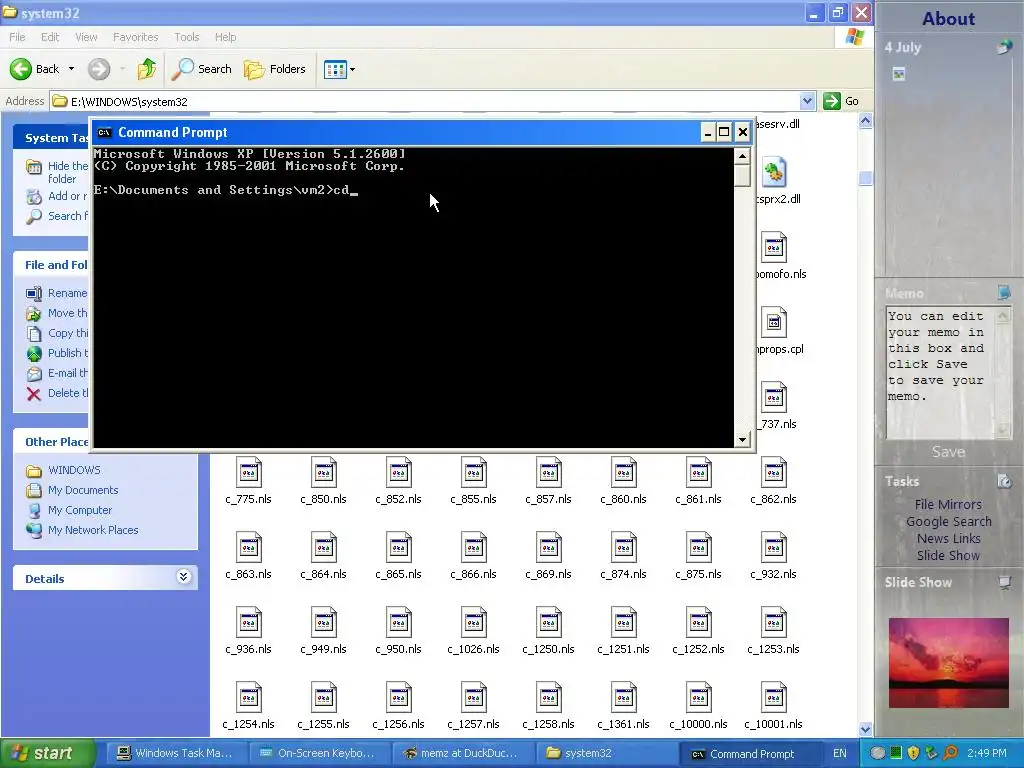Select the c_857.nls file icon

[549, 472]
